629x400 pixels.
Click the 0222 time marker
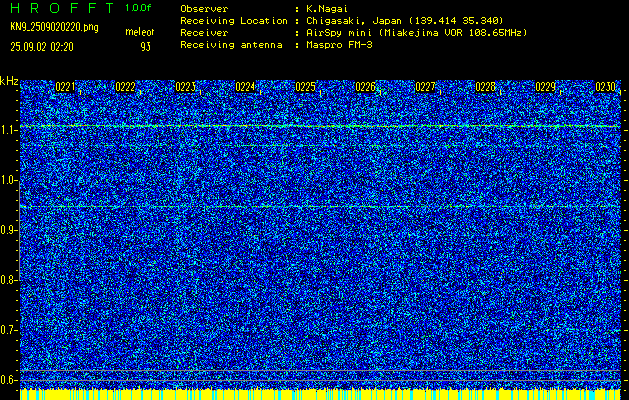click(125, 87)
